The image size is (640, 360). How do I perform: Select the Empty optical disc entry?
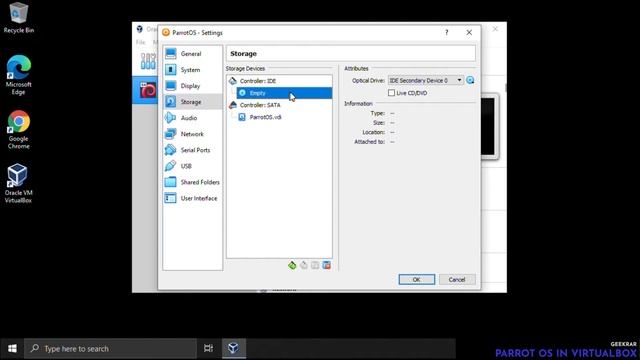[284, 93]
